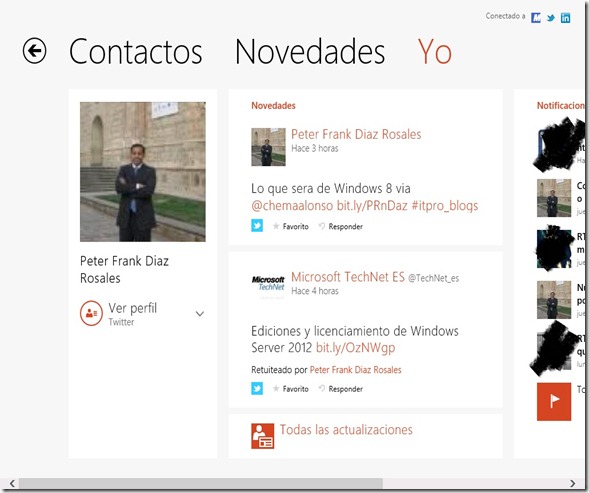Click Twitter icon under Windows 8 tweet
Image resolution: width=589 pixels, height=493 pixels.
[x=257, y=226]
